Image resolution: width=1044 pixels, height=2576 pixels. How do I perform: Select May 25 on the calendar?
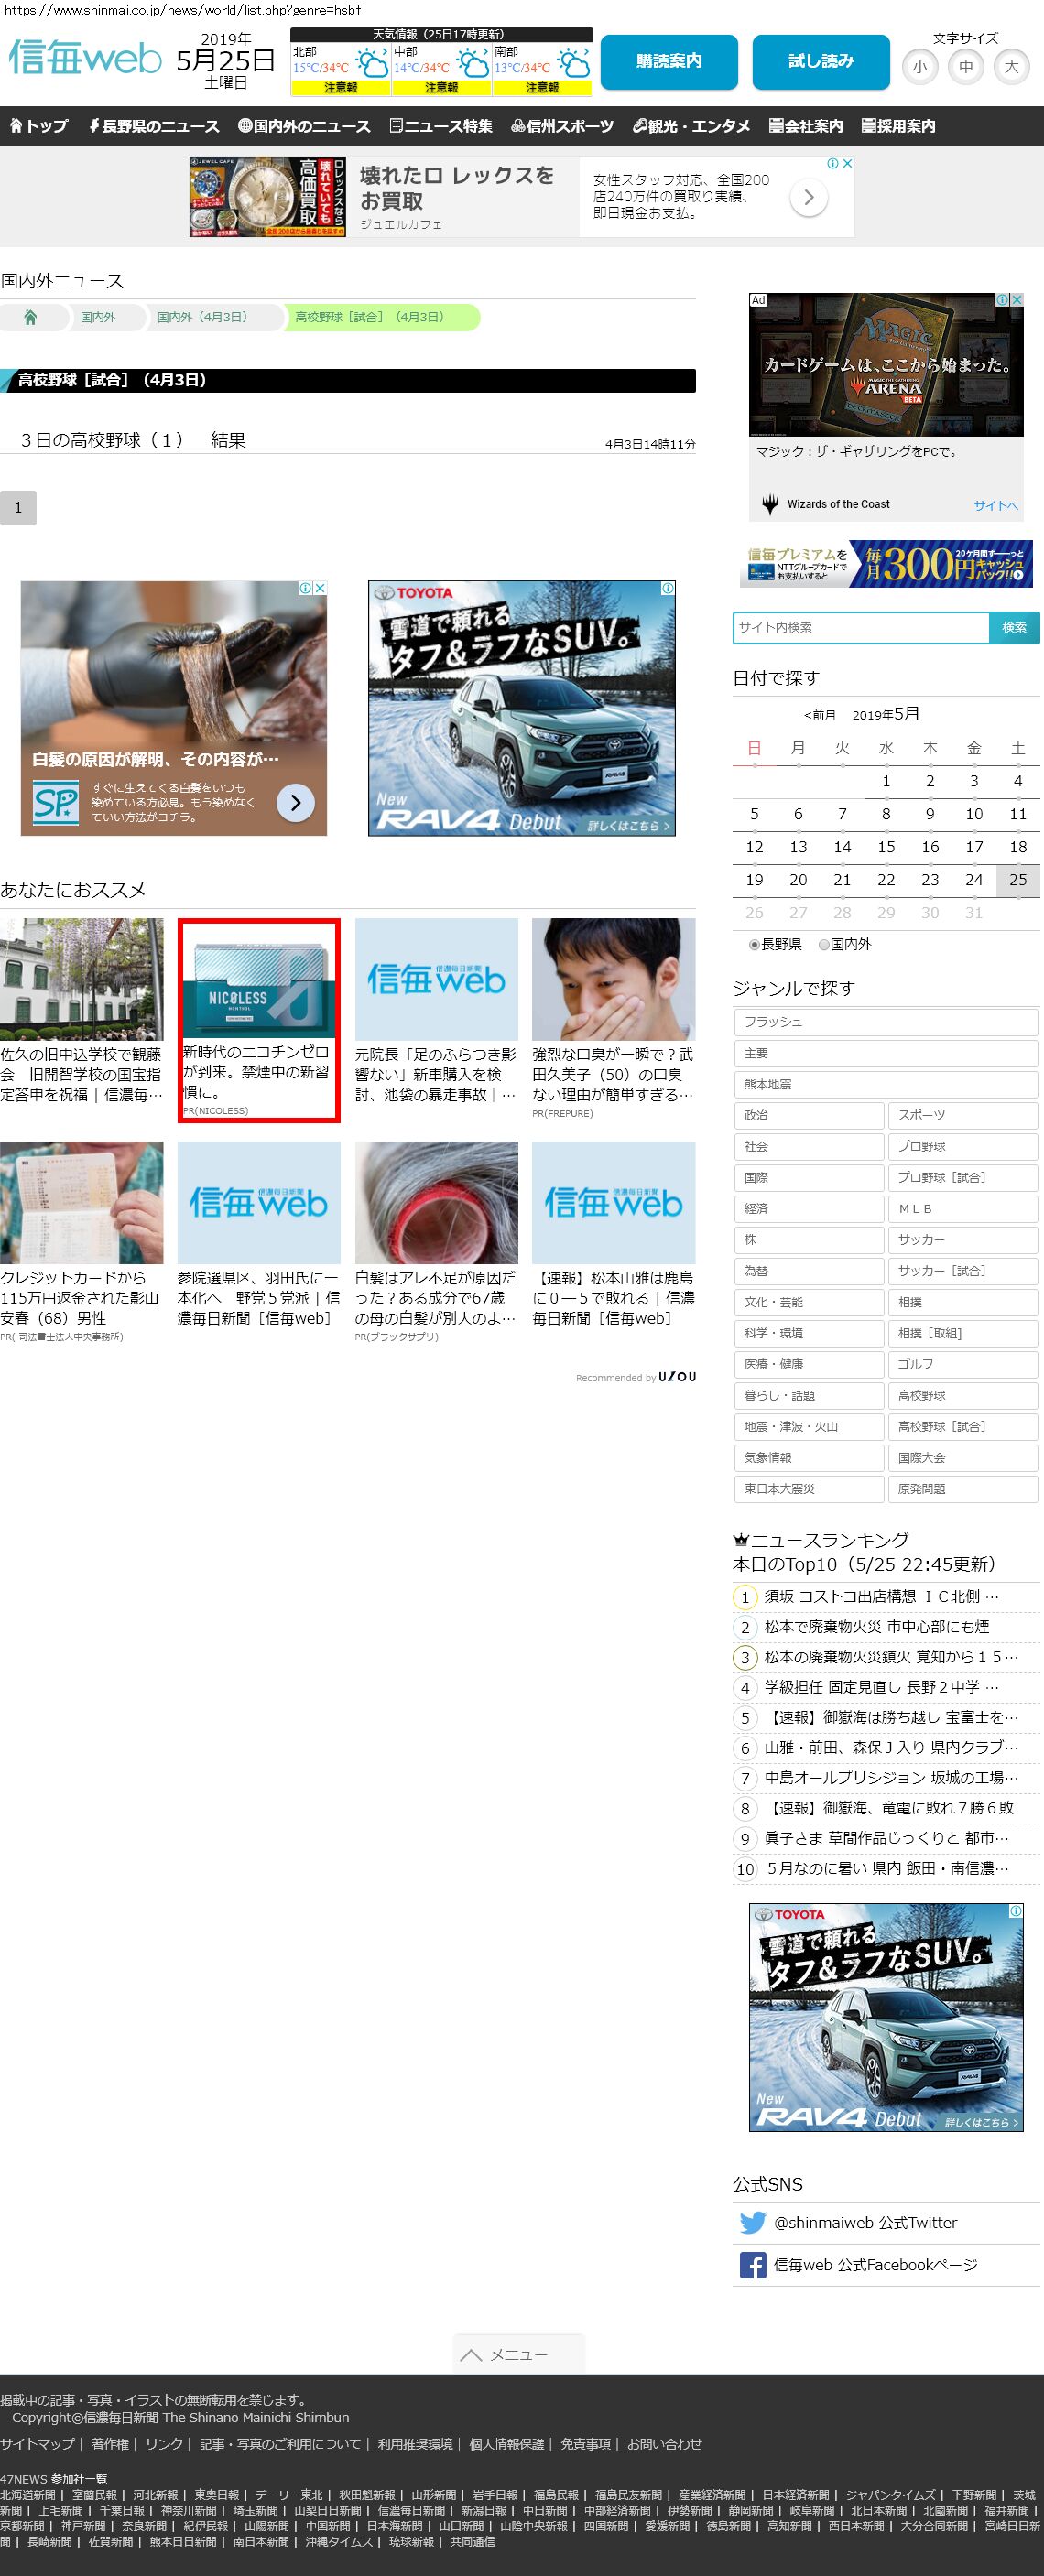click(1018, 880)
